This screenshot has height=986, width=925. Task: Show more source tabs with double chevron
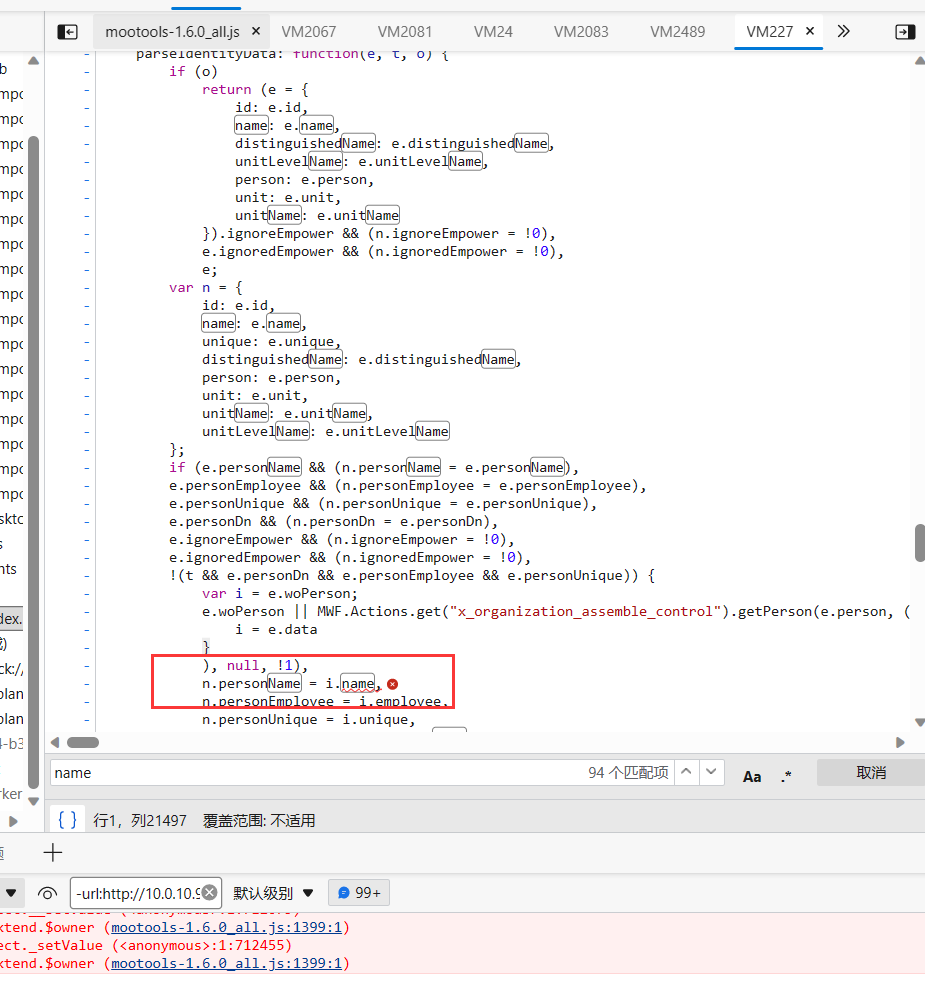[843, 31]
